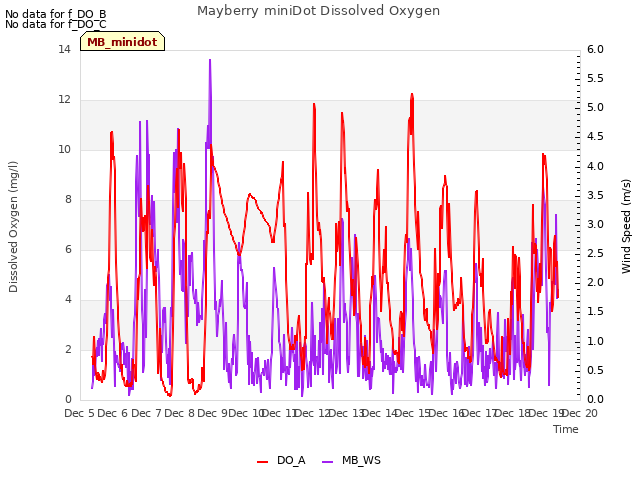640x480 pixels.
Task: Toggle the MB_WS series legend entry
Action: [351, 460]
